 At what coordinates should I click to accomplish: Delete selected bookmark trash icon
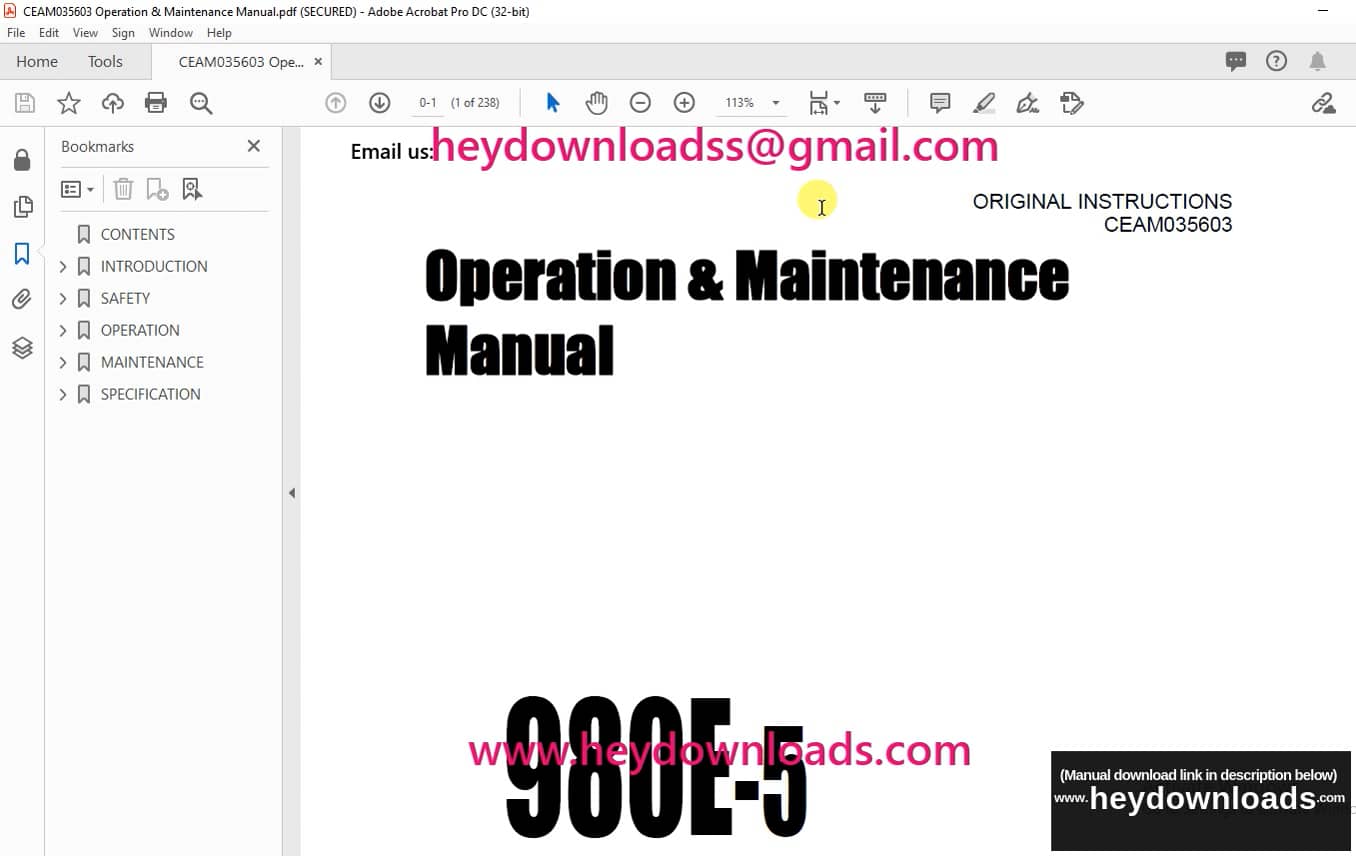[x=123, y=189]
